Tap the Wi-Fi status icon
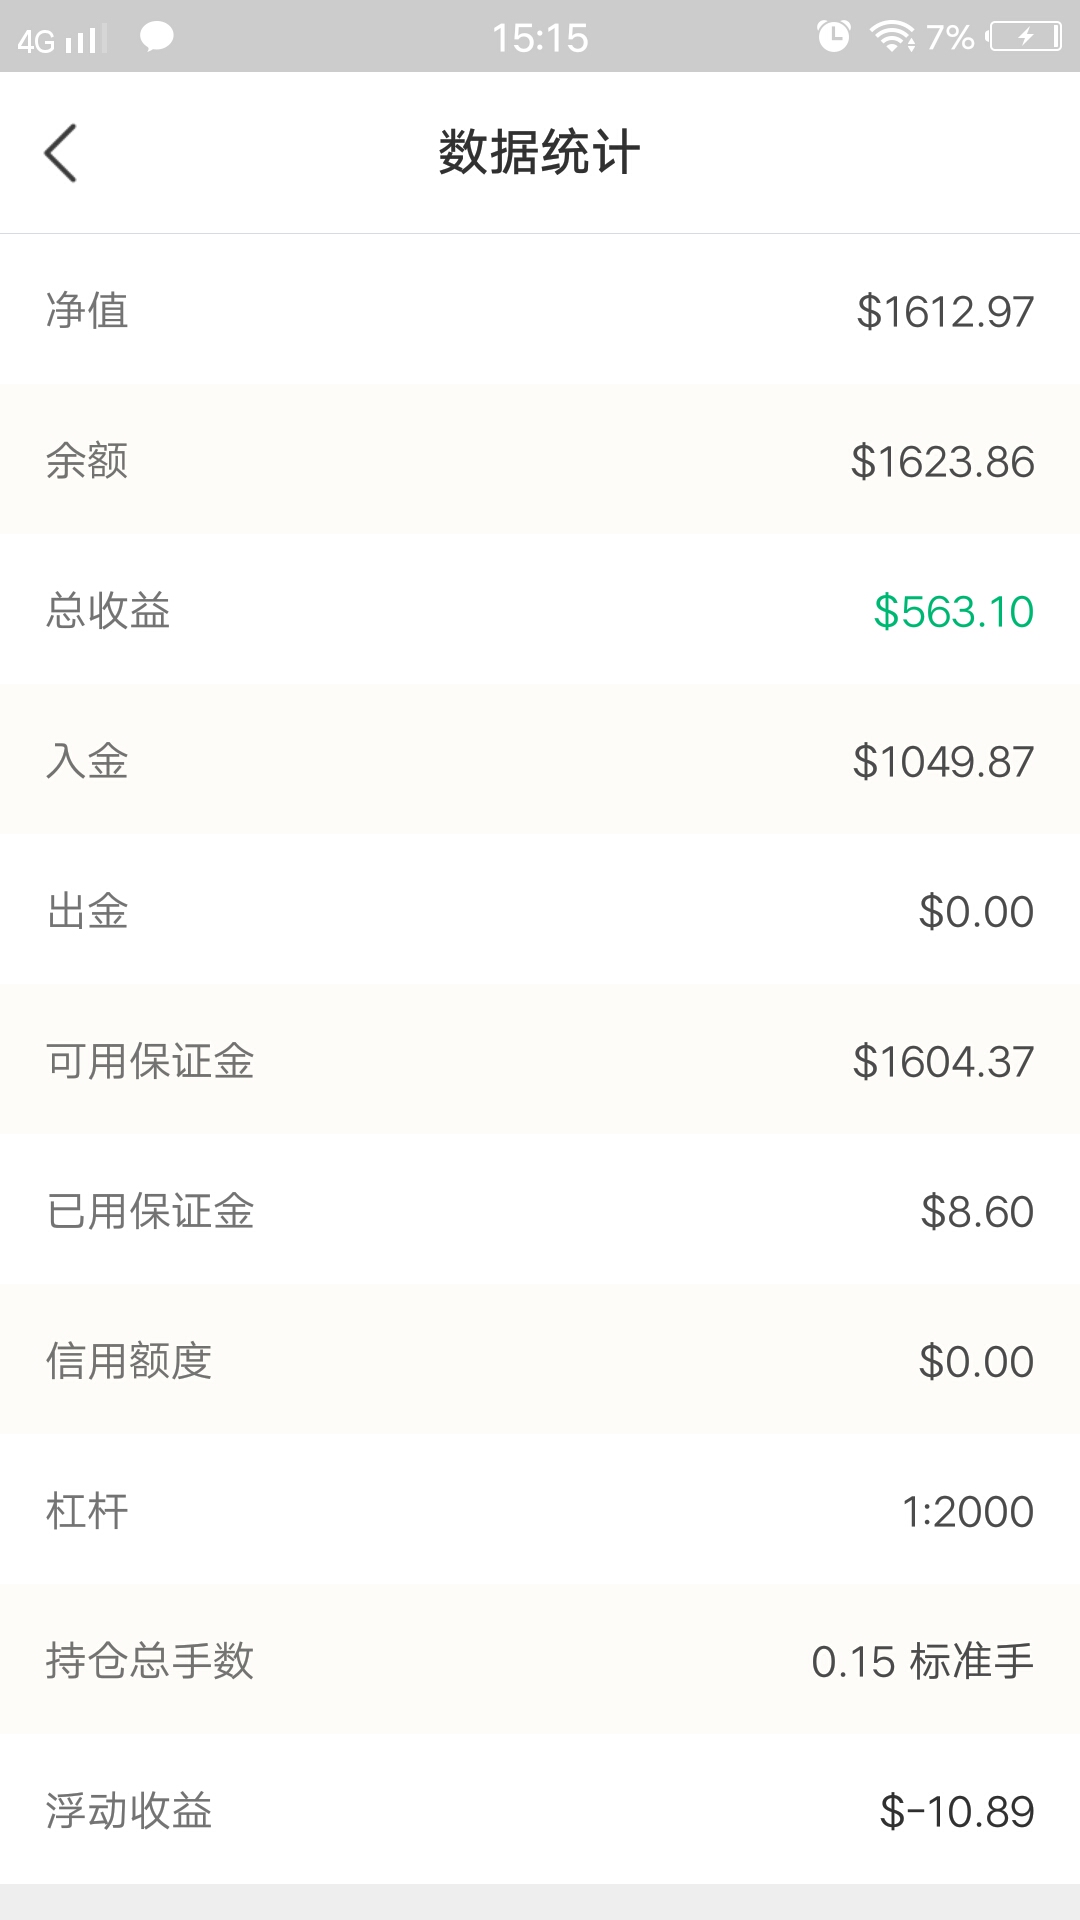This screenshot has width=1080, height=1920. click(x=892, y=37)
